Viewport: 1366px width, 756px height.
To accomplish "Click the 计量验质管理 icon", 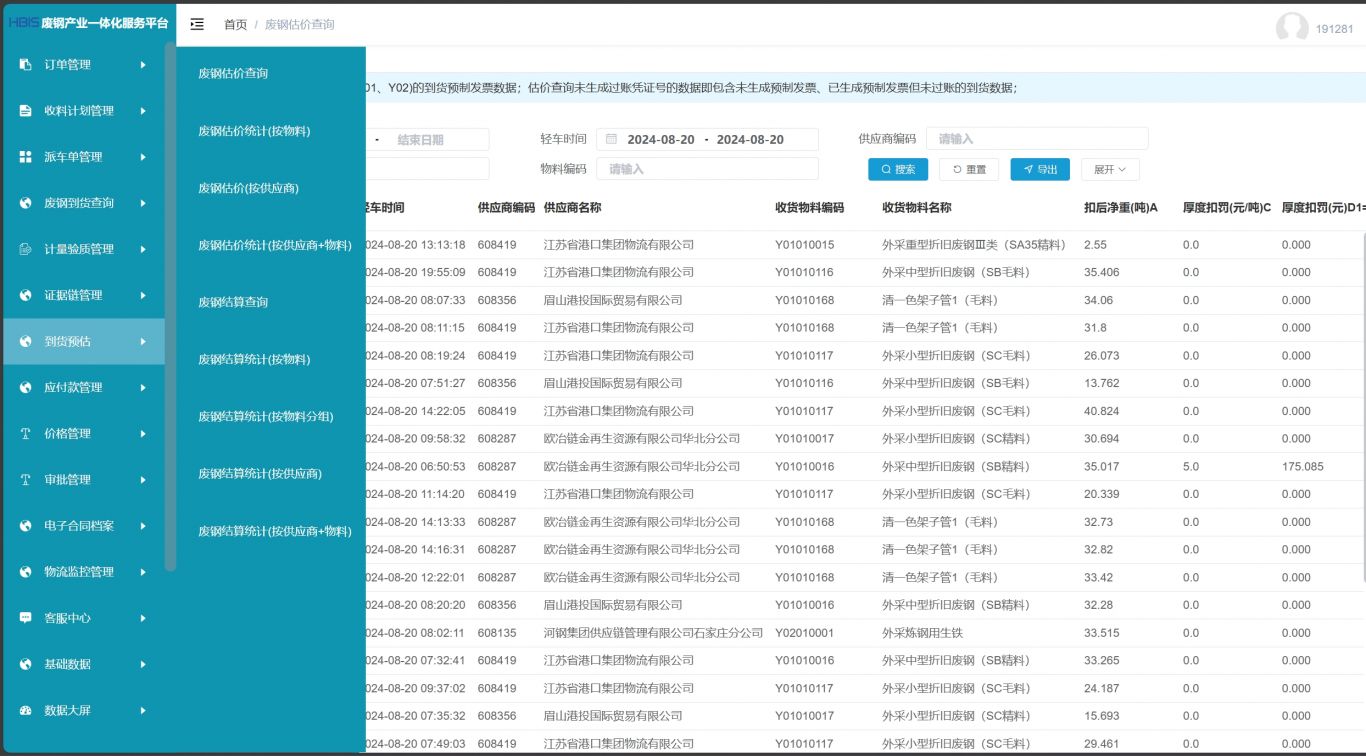I will pyautogui.click(x=26, y=249).
